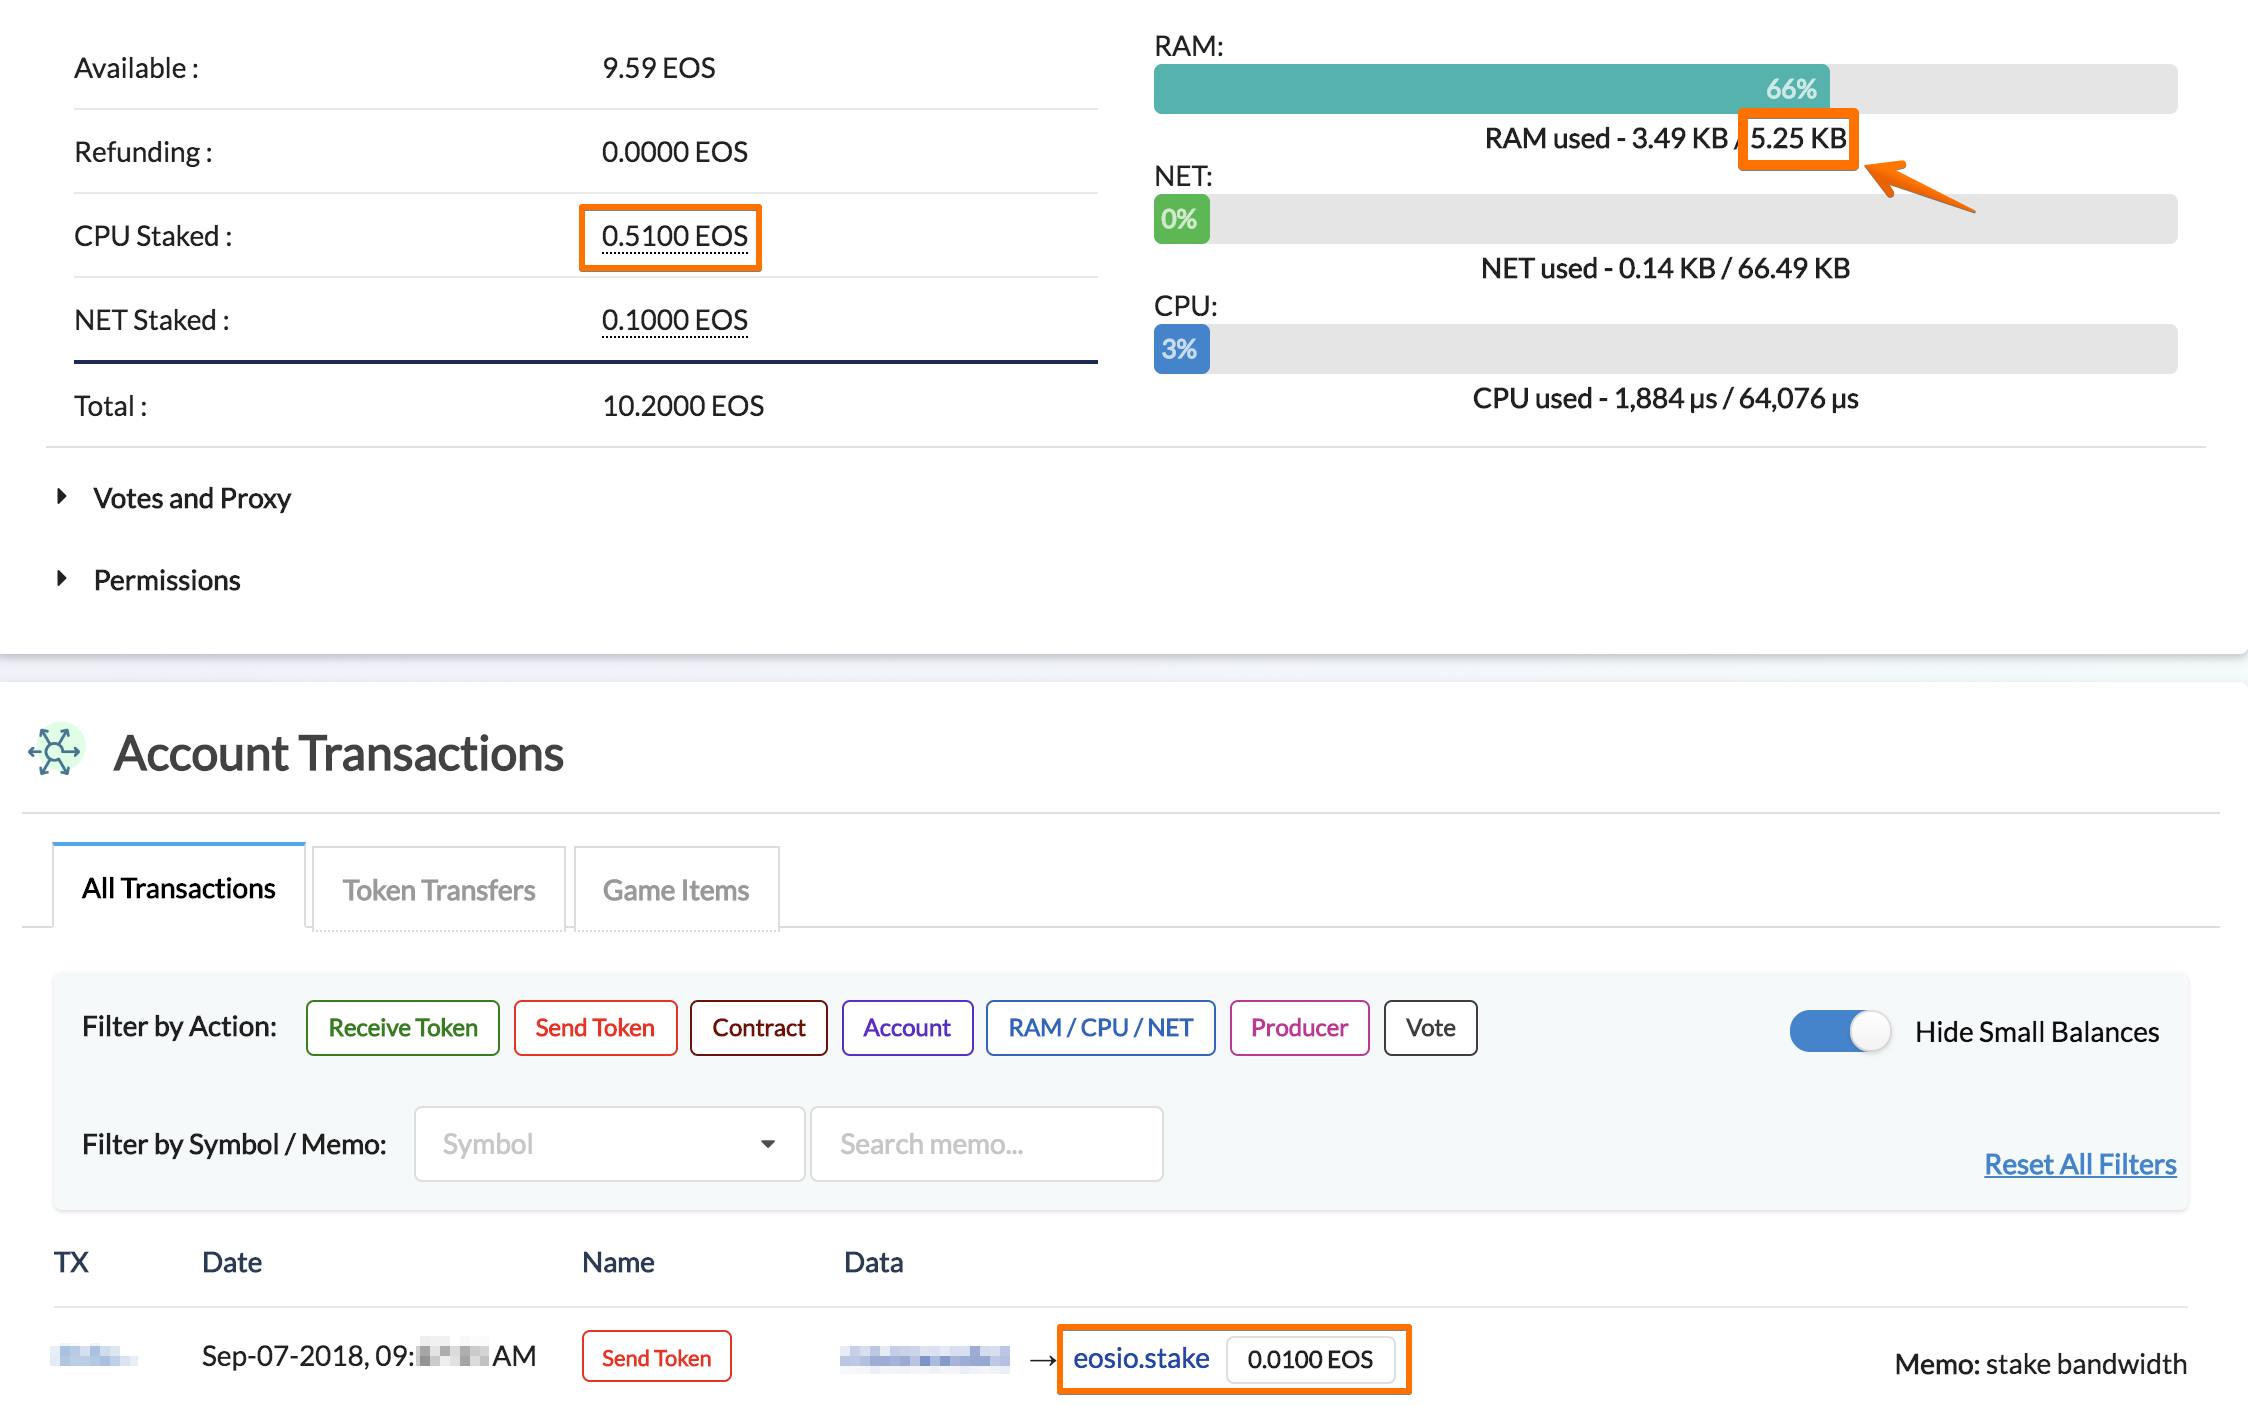Viewport: 2248px width, 1406px height.
Task: Apply the Vote filter
Action: coord(1431,1028)
